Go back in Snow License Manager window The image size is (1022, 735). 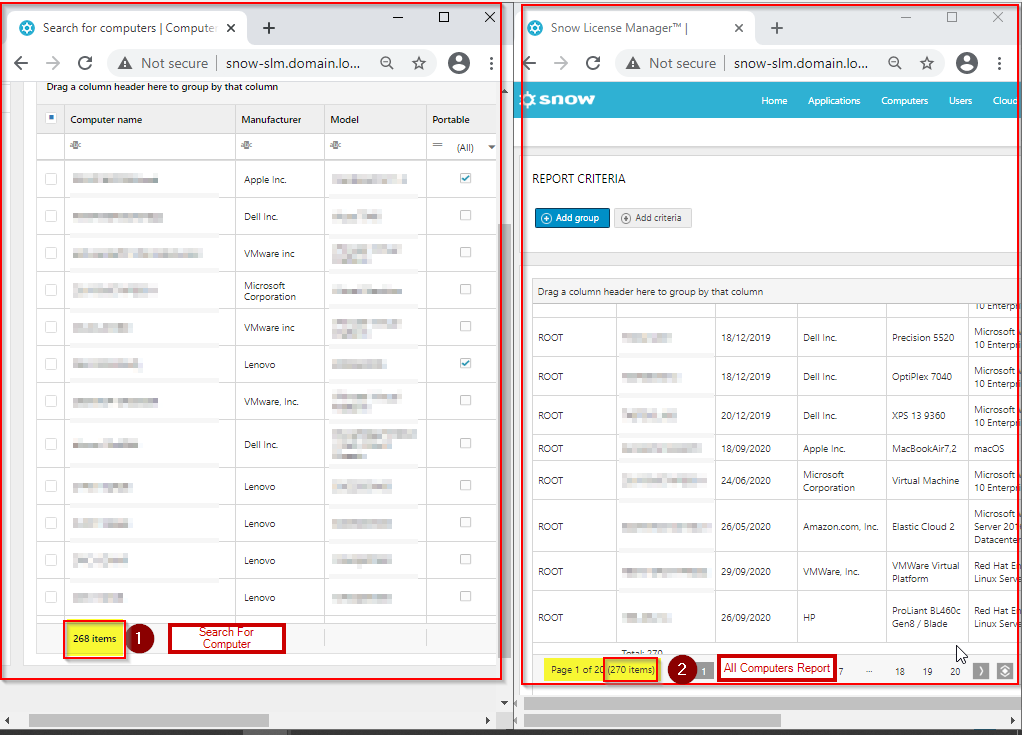point(529,63)
